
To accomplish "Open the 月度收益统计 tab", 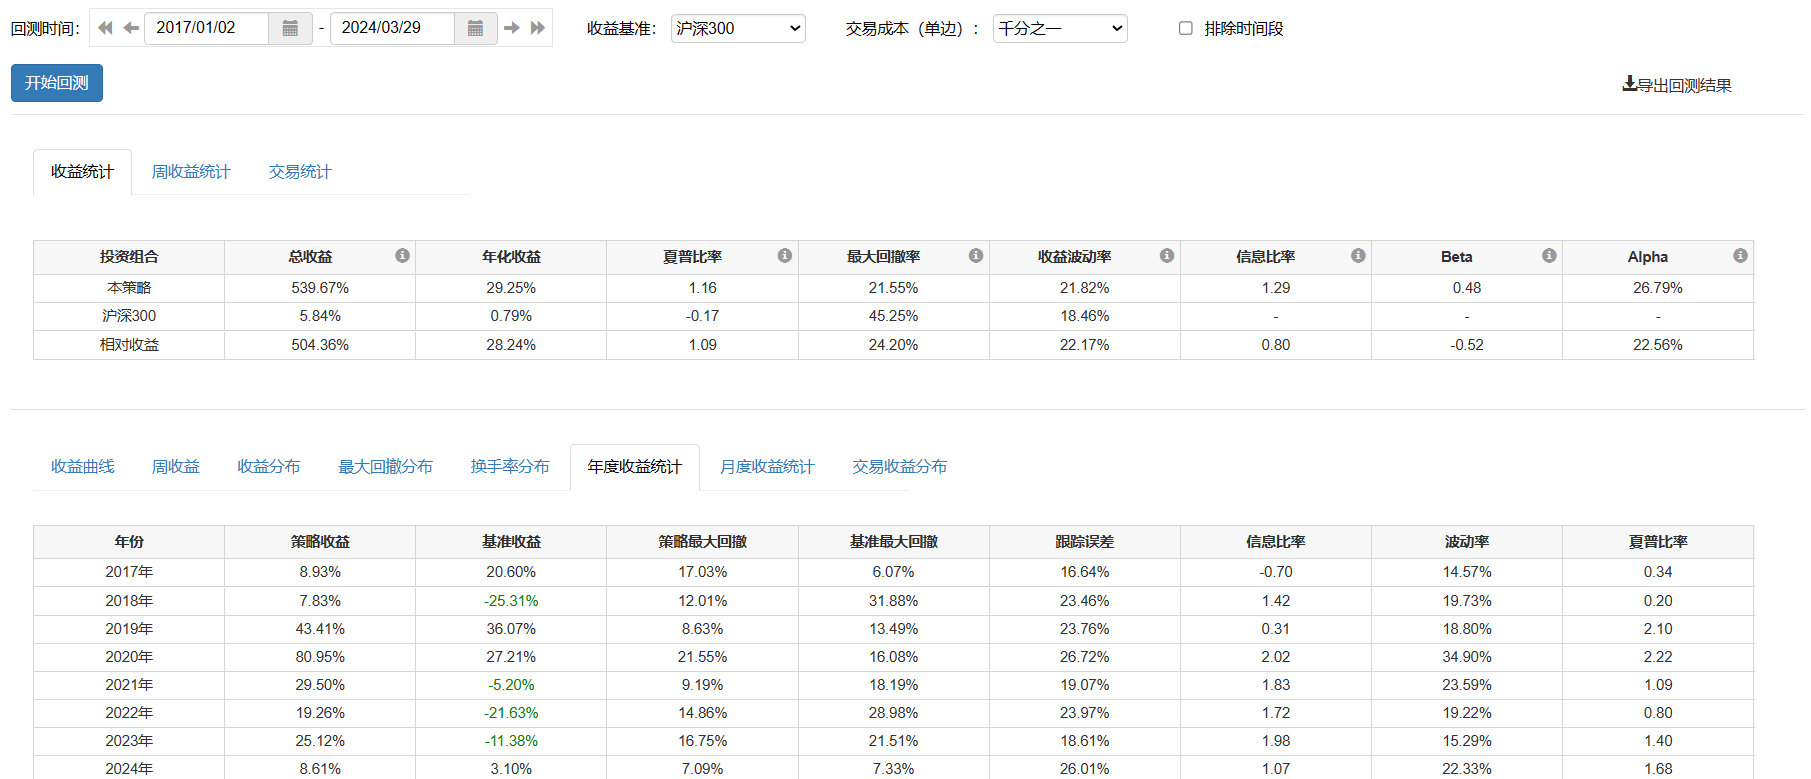I will (767, 467).
